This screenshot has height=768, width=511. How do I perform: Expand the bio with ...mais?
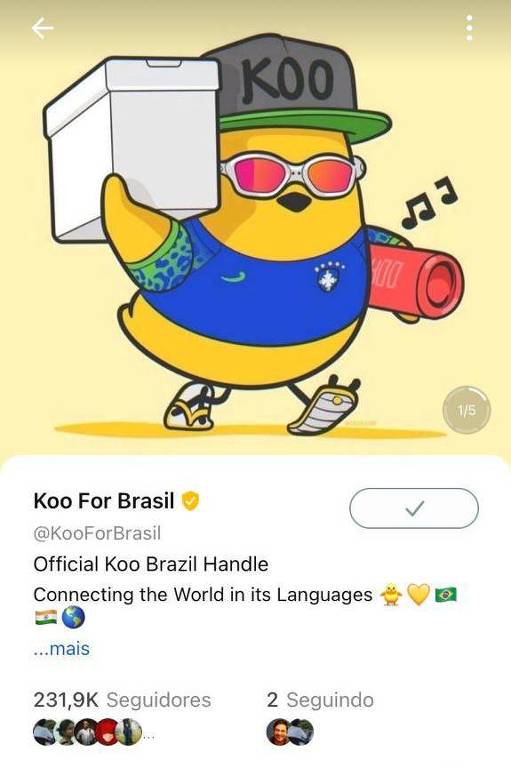62,648
